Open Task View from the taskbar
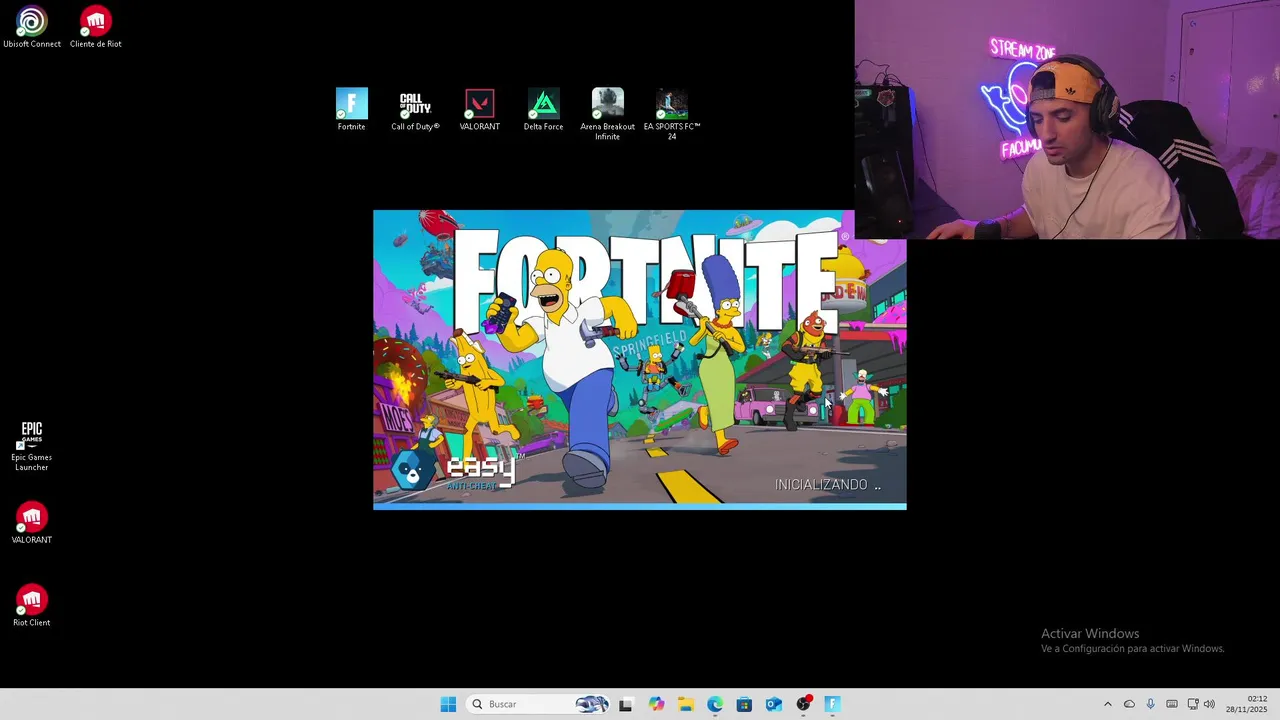The width and height of the screenshot is (1280, 720). pos(625,704)
